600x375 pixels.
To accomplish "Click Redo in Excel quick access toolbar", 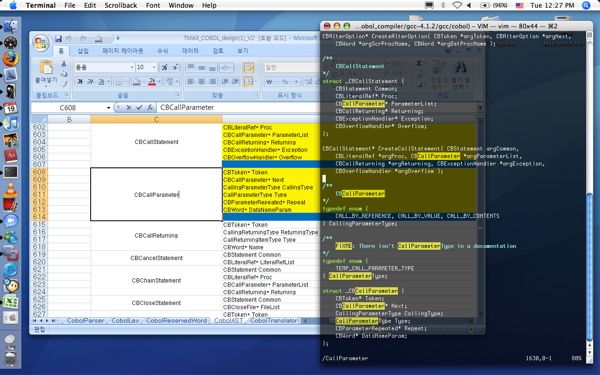I will click(x=83, y=39).
